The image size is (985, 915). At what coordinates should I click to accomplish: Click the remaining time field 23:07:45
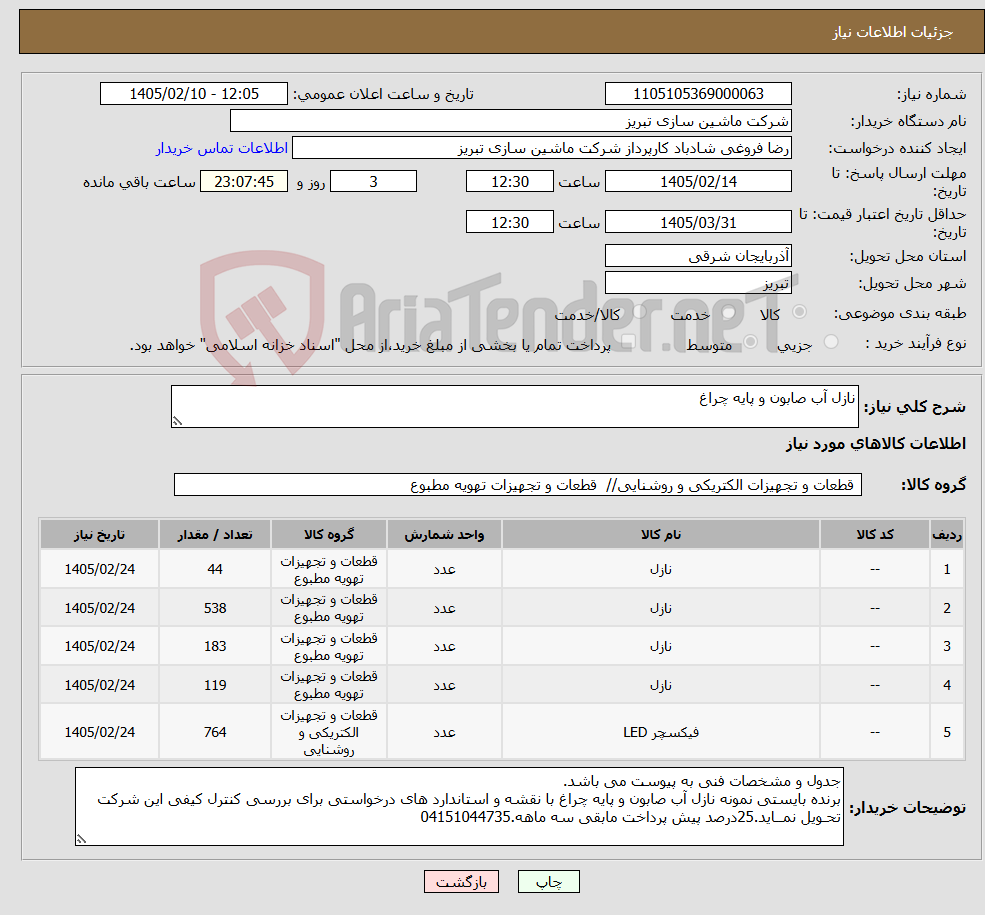[244, 182]
